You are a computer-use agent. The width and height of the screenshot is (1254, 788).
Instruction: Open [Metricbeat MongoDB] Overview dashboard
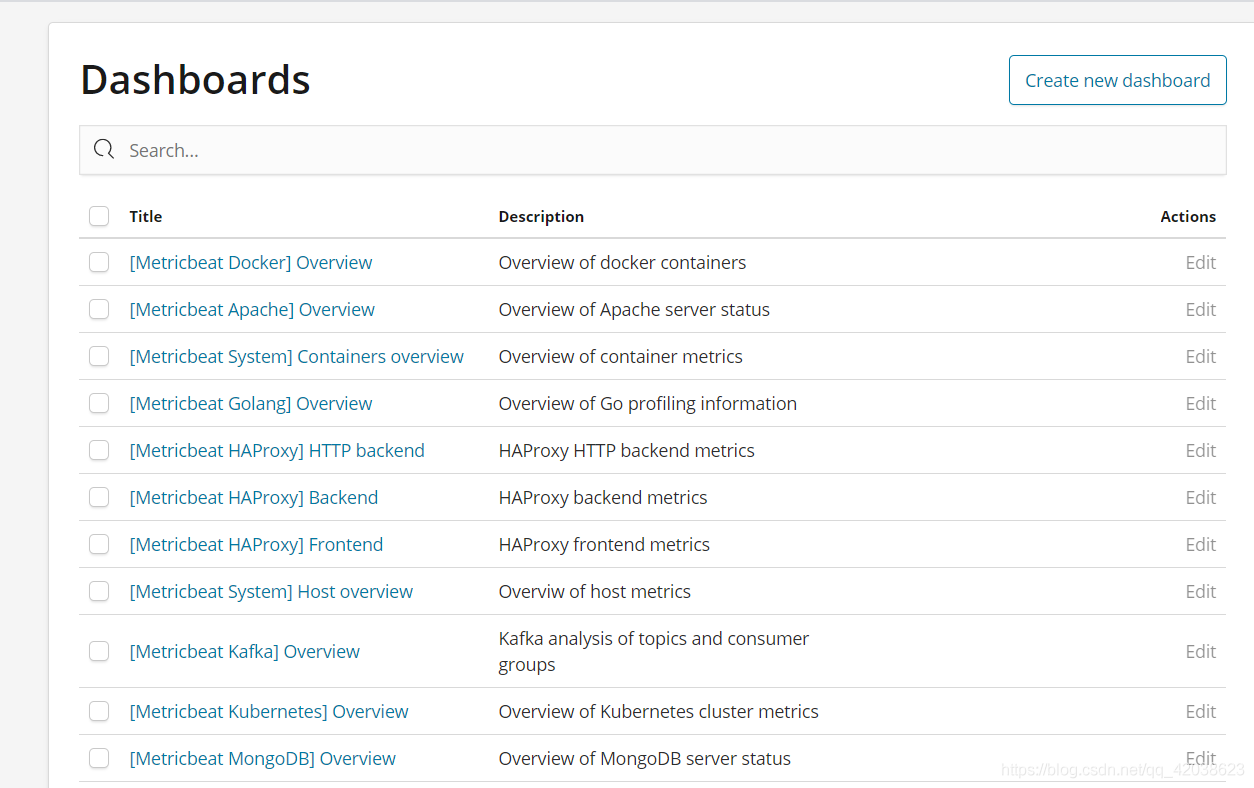pos(263,758)
